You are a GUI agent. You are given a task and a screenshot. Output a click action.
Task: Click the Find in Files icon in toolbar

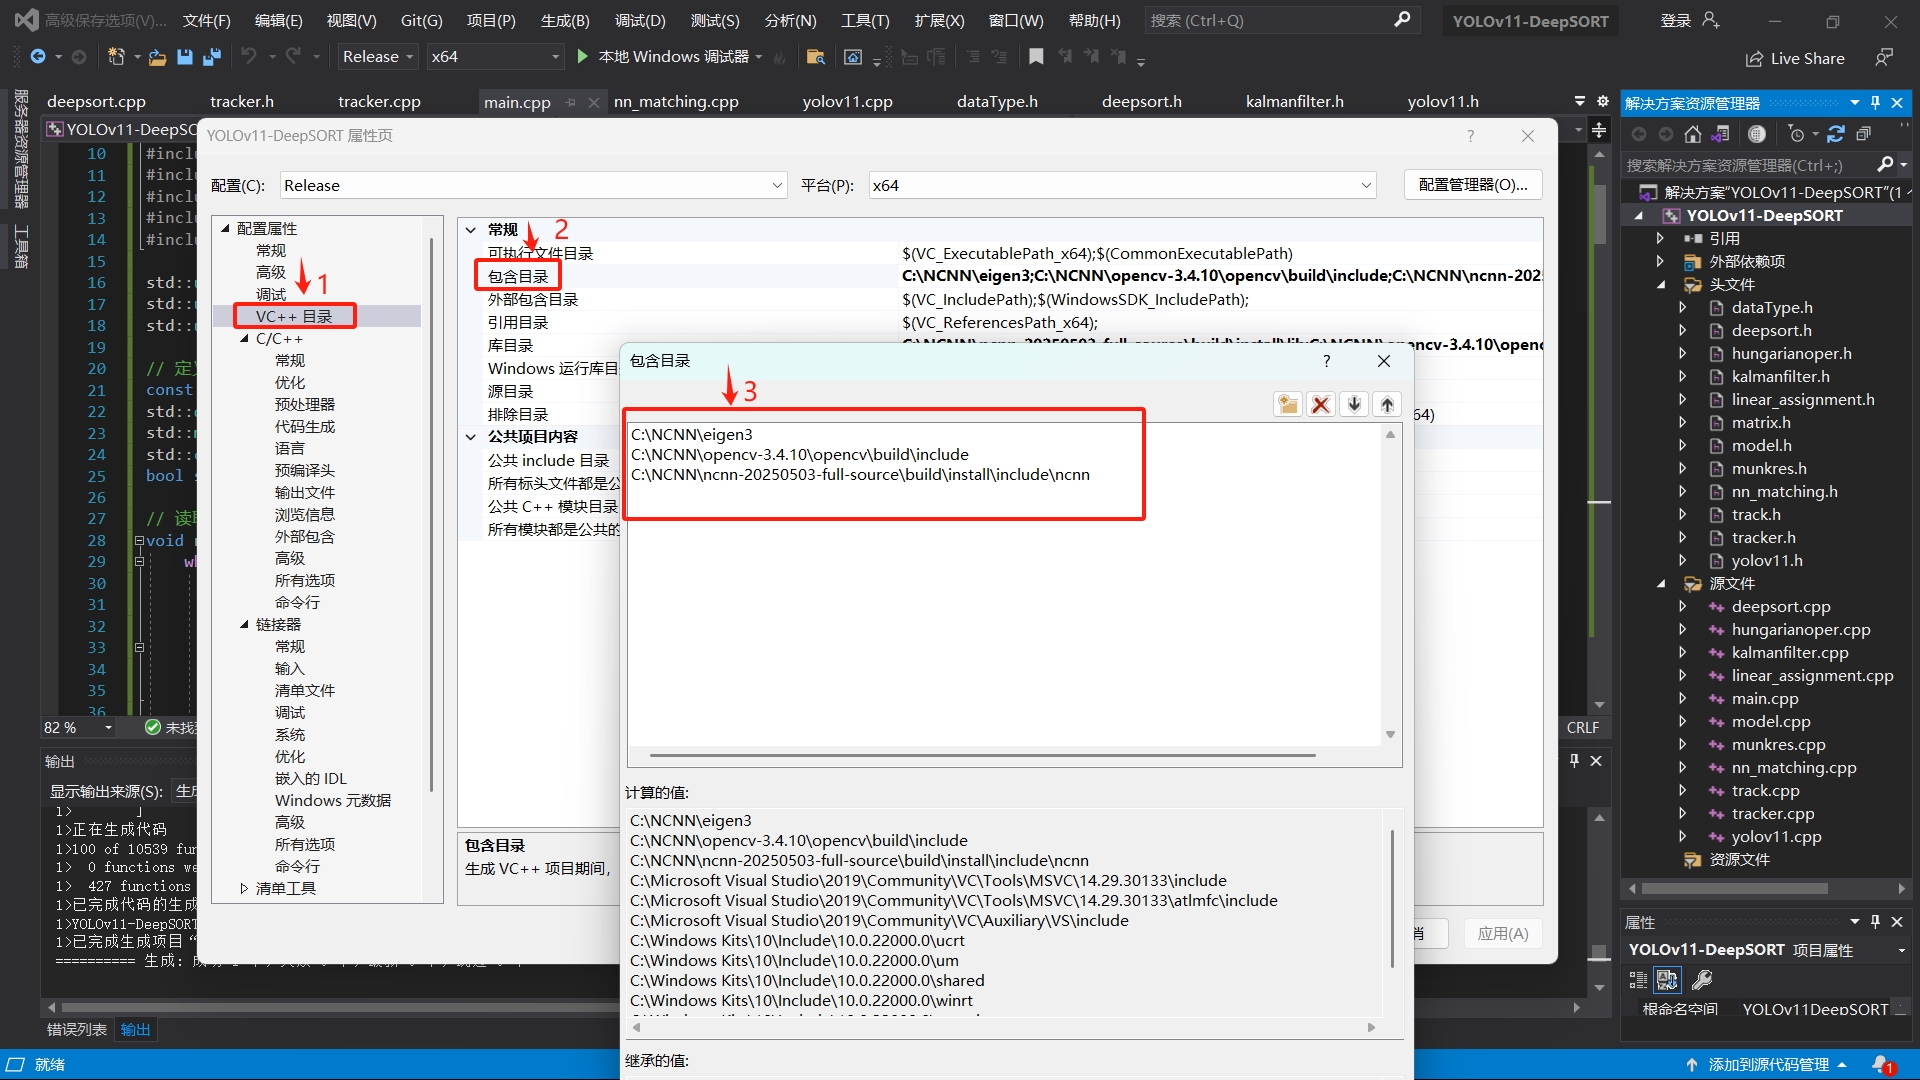(815, 57)
